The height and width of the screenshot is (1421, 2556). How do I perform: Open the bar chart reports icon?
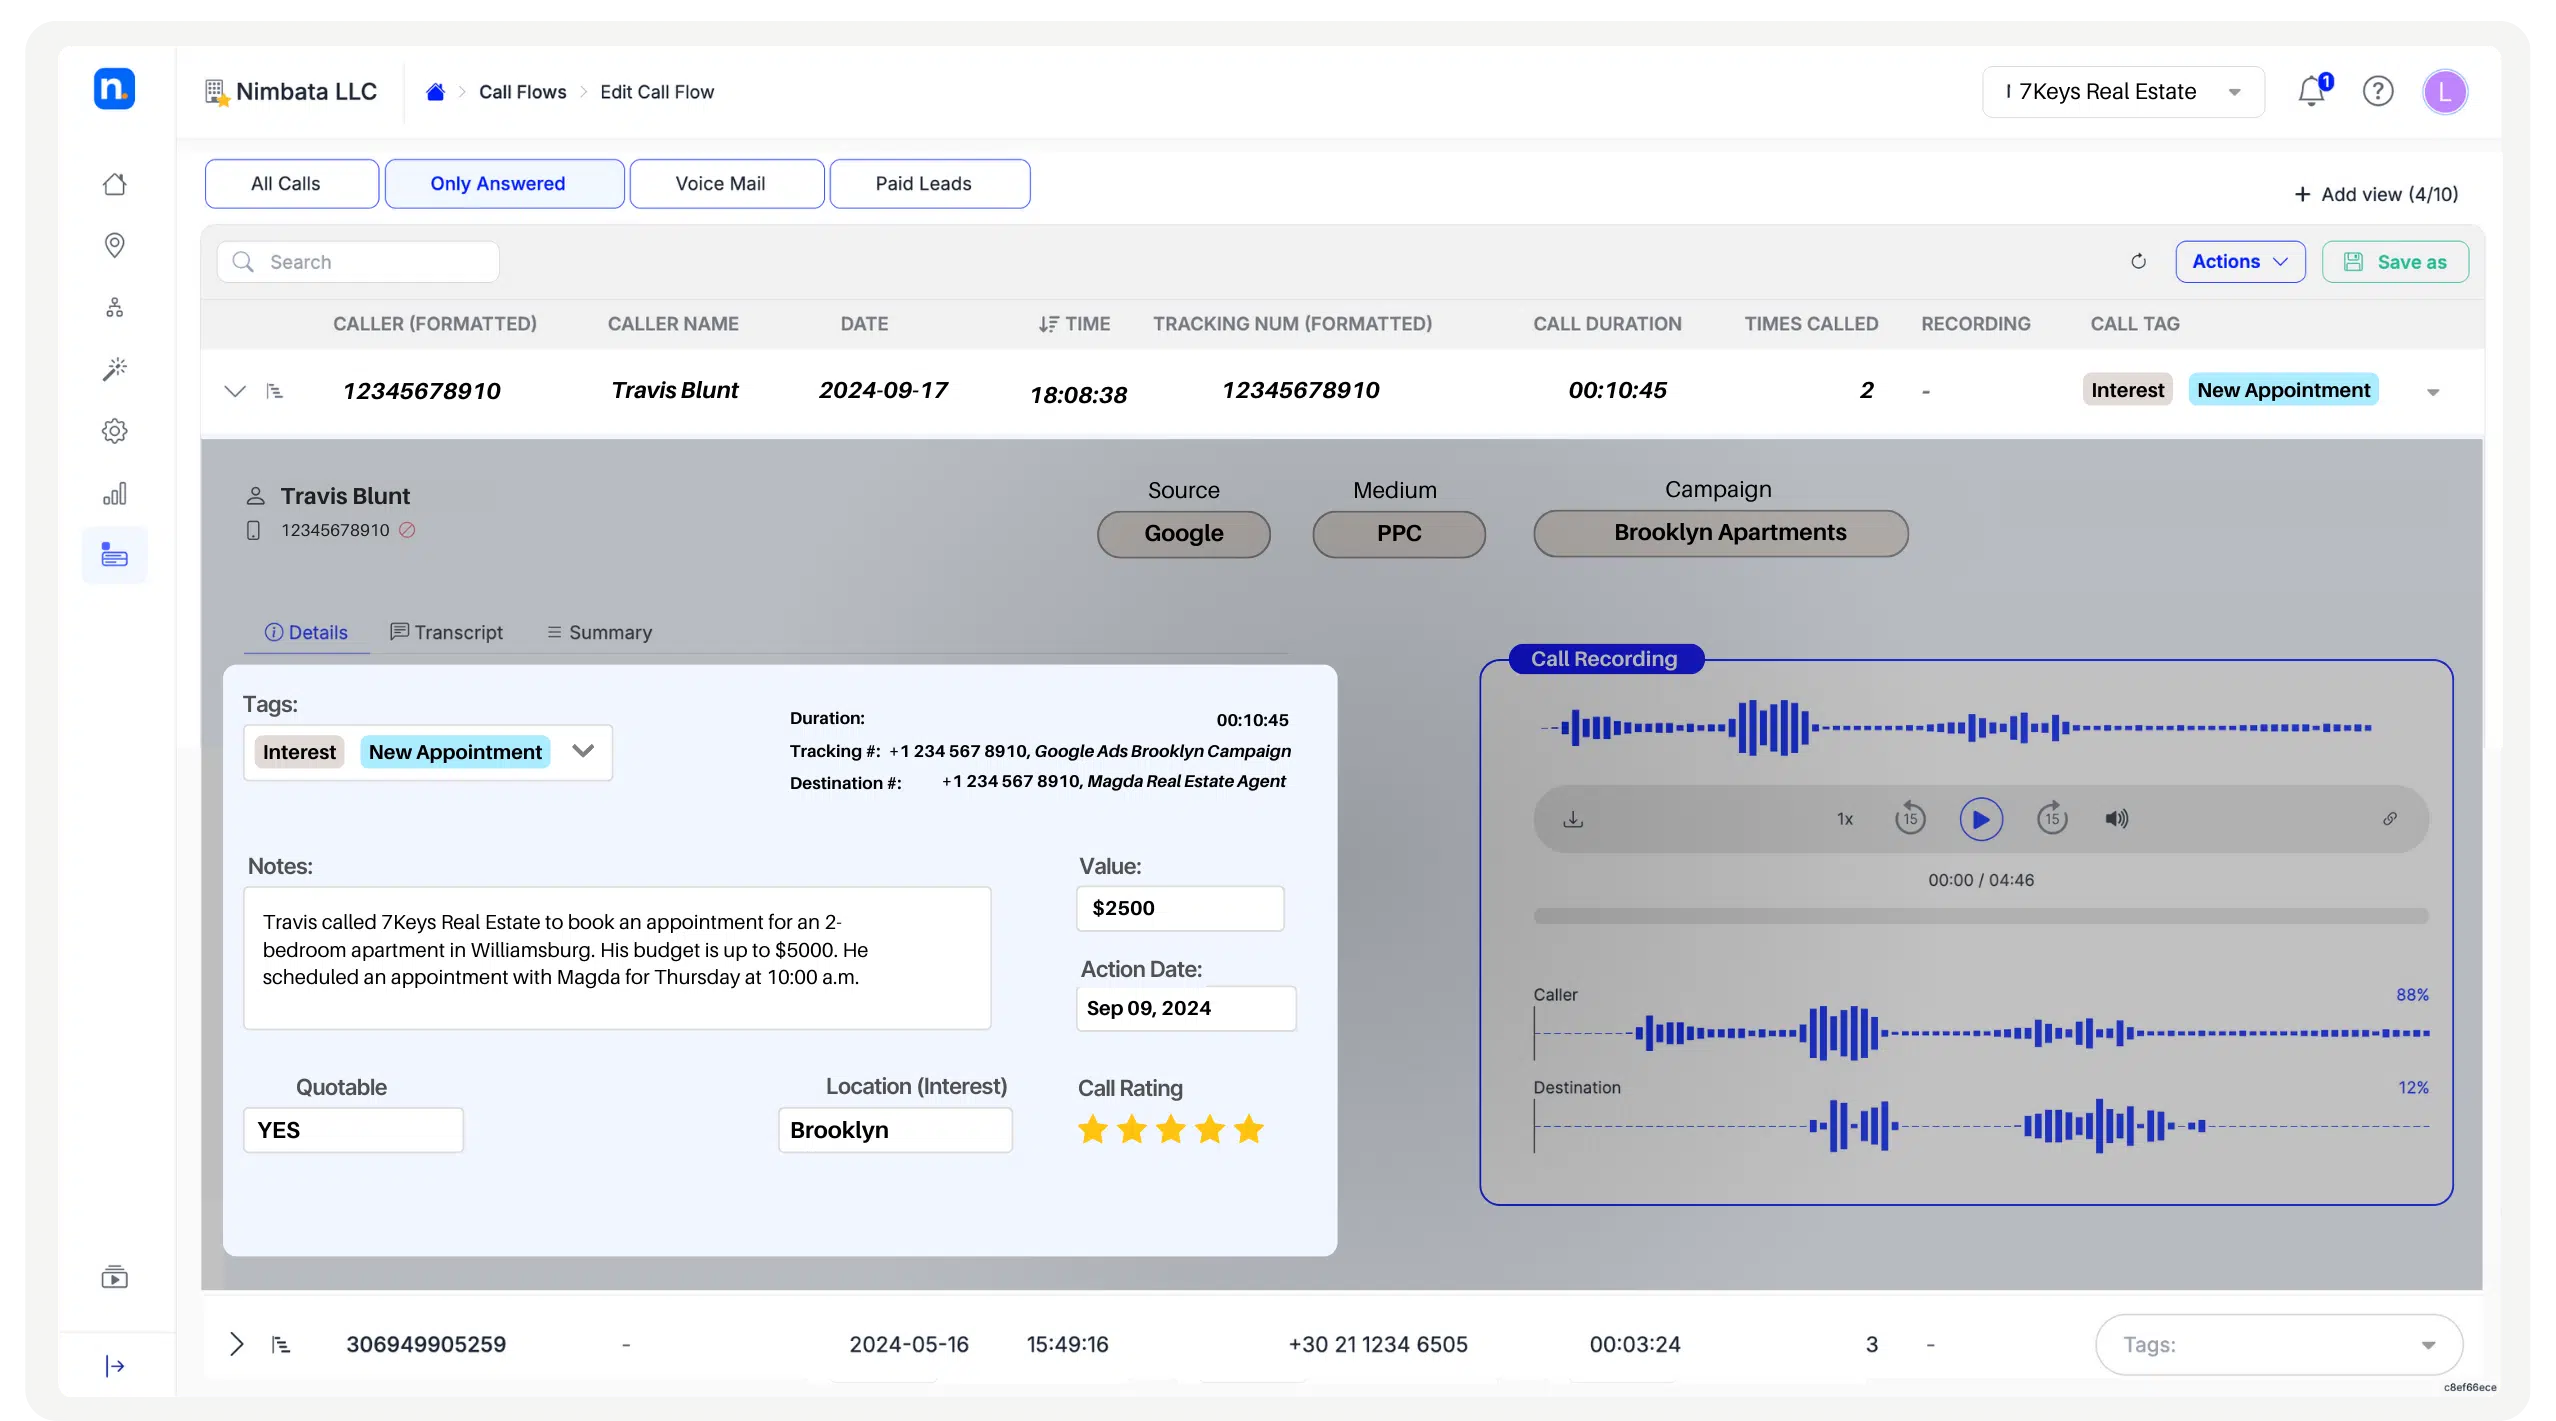click(115, 494)
